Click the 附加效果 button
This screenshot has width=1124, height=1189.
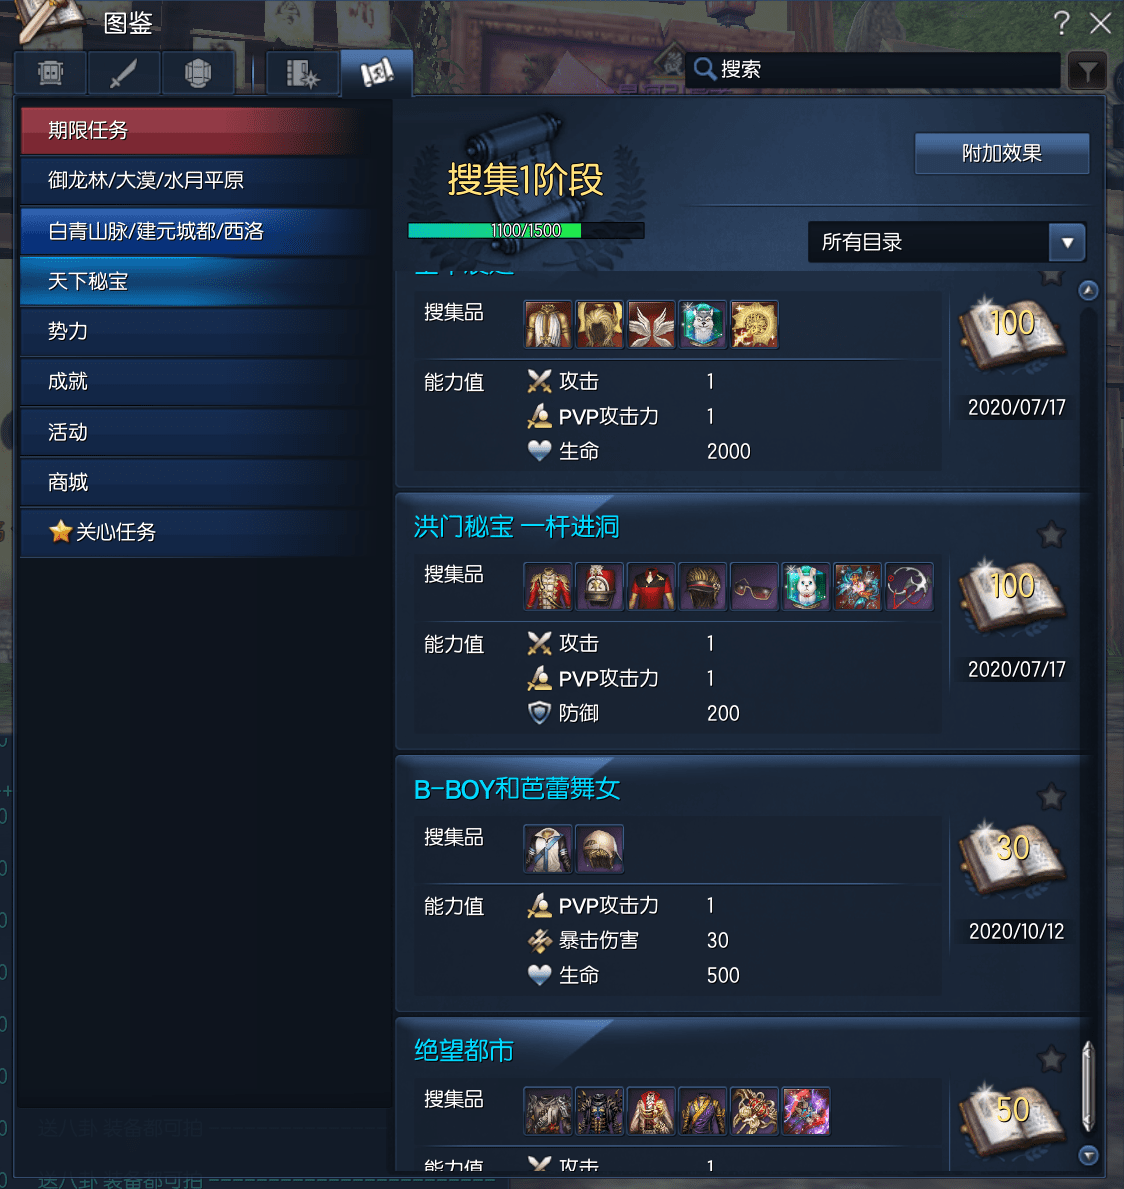(x=1002, y=153)
